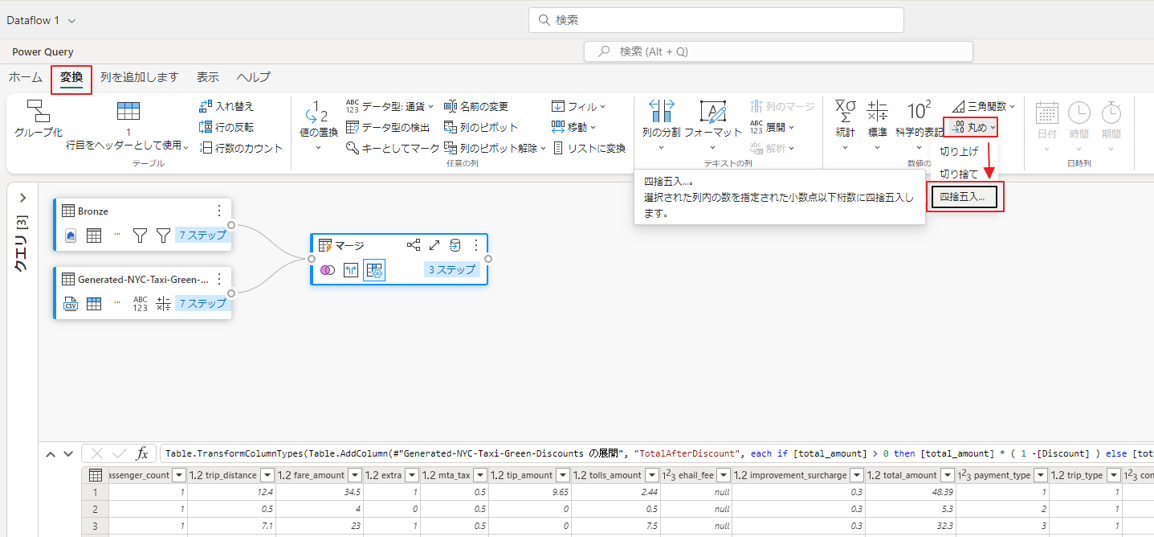Viewport: 1154px width, 537px height.
Task: Choose 四捨五入... from the rounding menu
Action: click(965, 198)
